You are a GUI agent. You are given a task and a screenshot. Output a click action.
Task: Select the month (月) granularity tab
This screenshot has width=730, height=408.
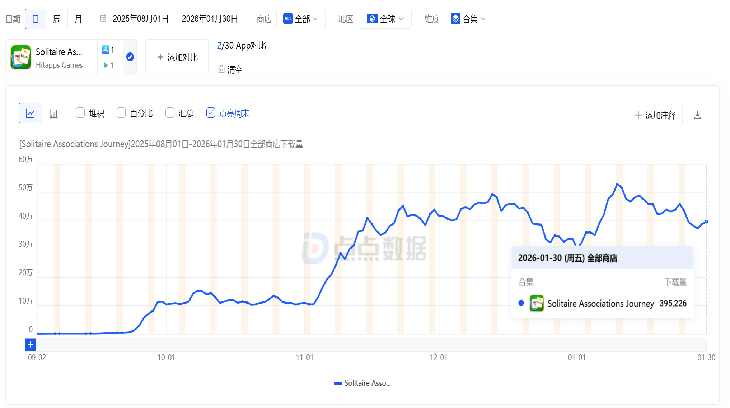click(x=78, y=18)
